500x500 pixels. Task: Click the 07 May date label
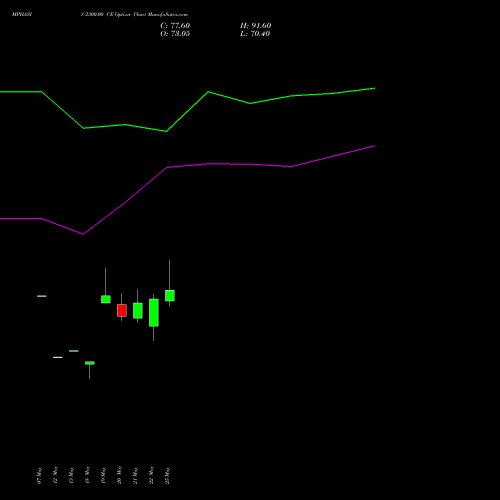(x=39, y=476)
